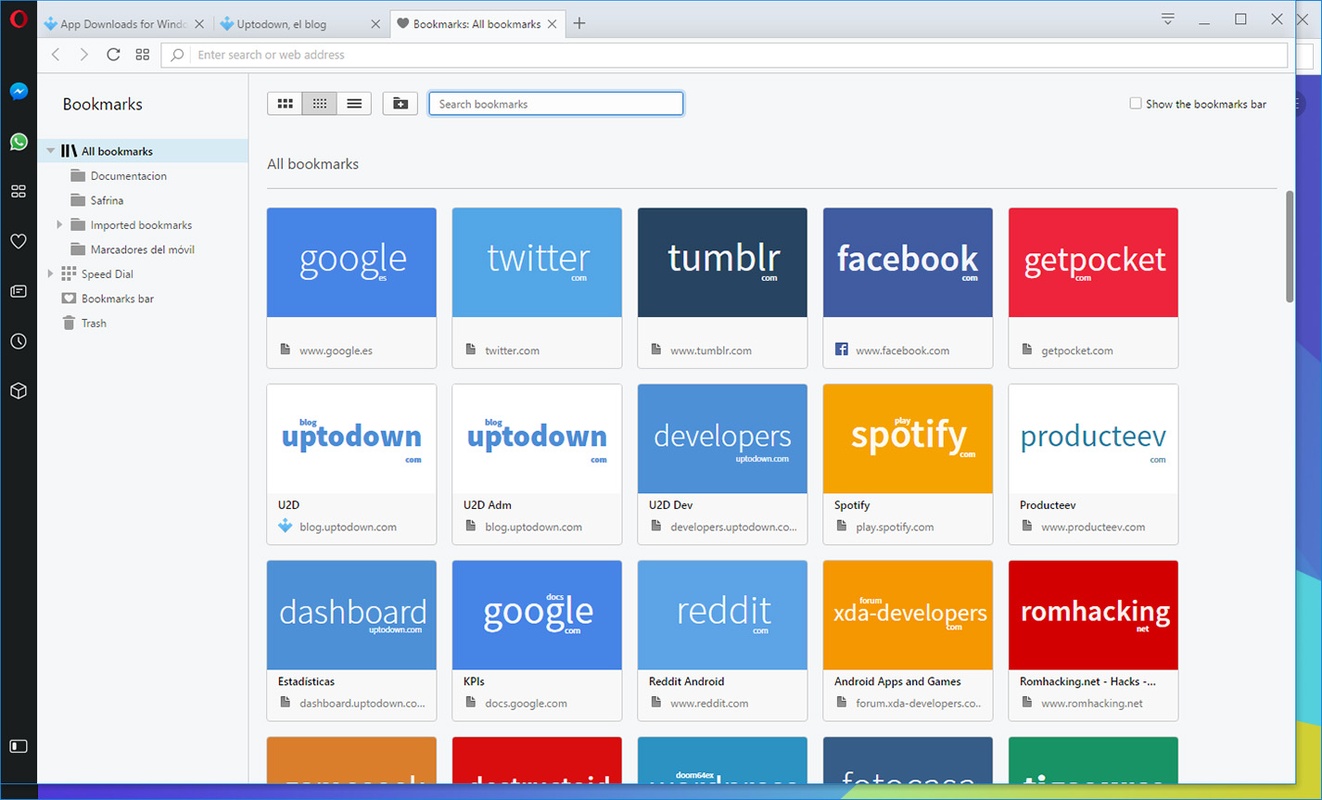The width and height of the screenshot is (1322, 800).
Task: Open WhatsApp from the sidebar
Action: 18,141
